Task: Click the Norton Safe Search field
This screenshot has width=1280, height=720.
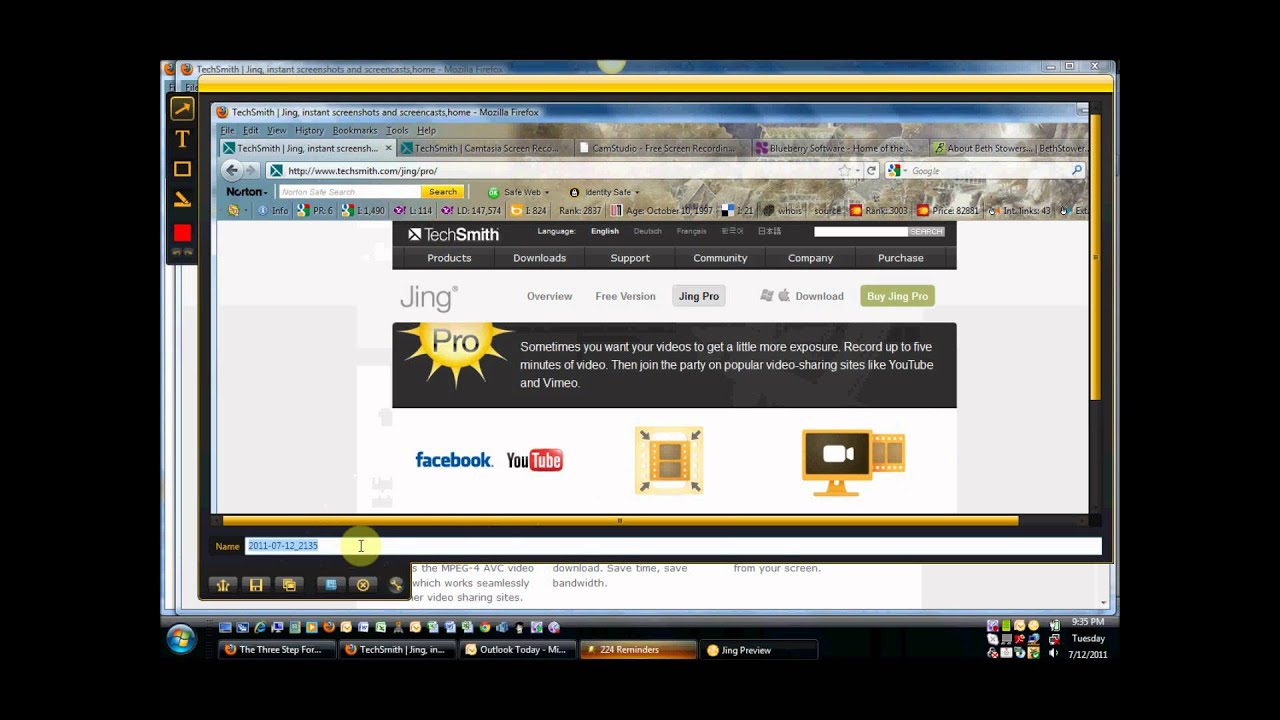Action: (x=349, y=192)
